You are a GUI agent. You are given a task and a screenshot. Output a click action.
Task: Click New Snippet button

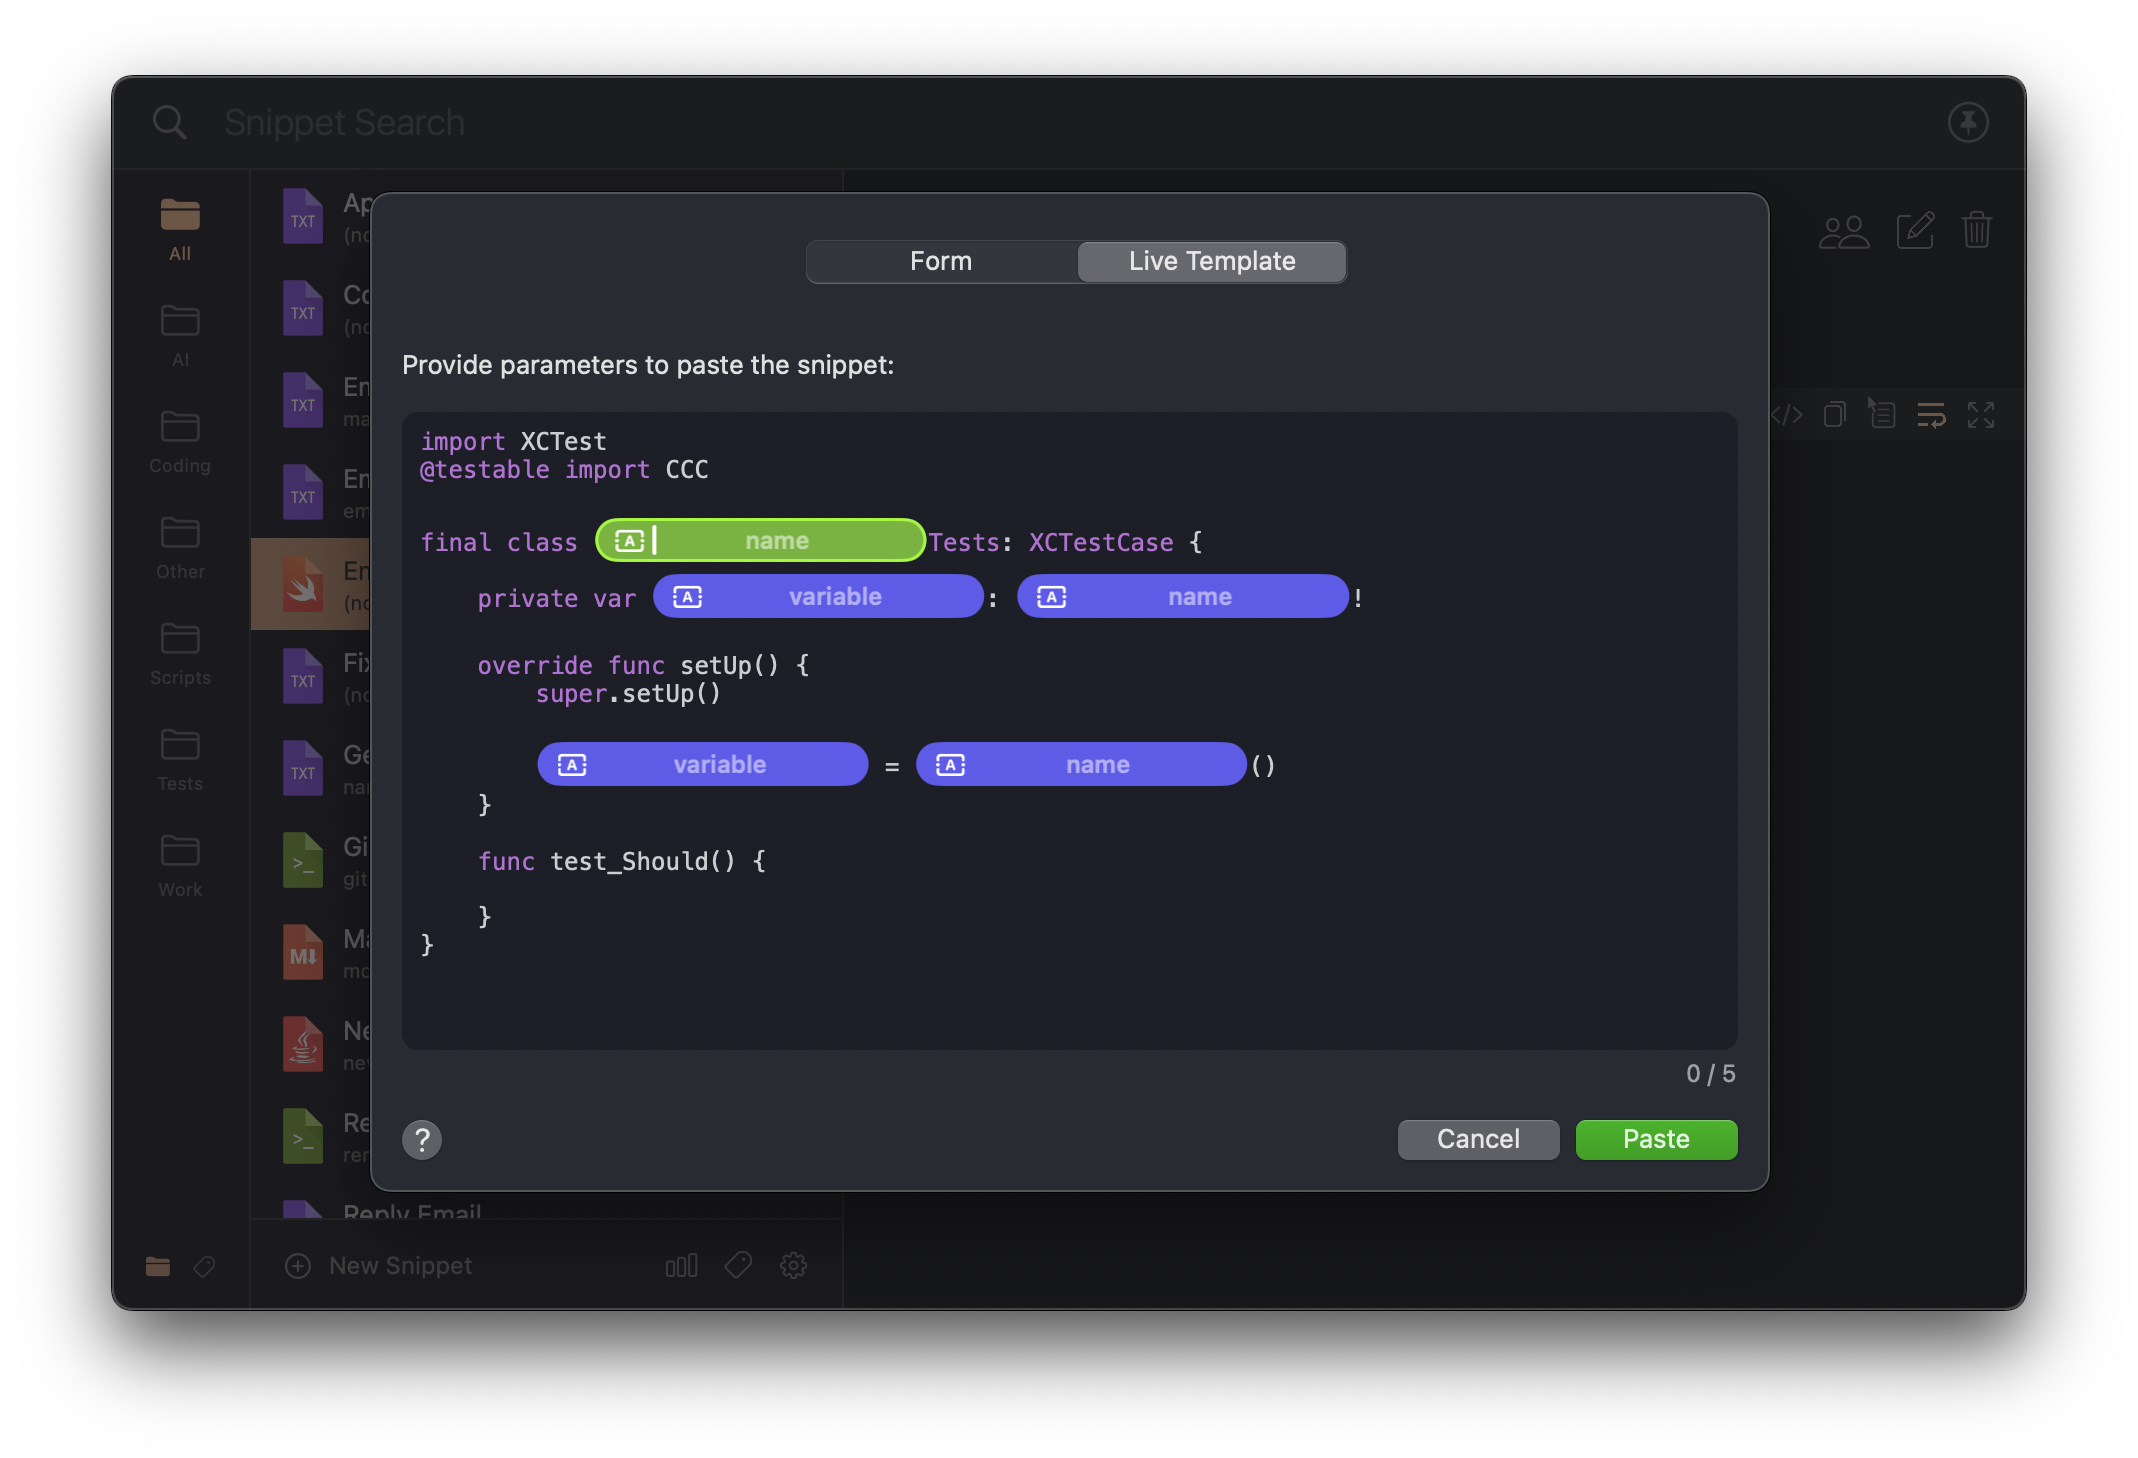(379, 1266)
